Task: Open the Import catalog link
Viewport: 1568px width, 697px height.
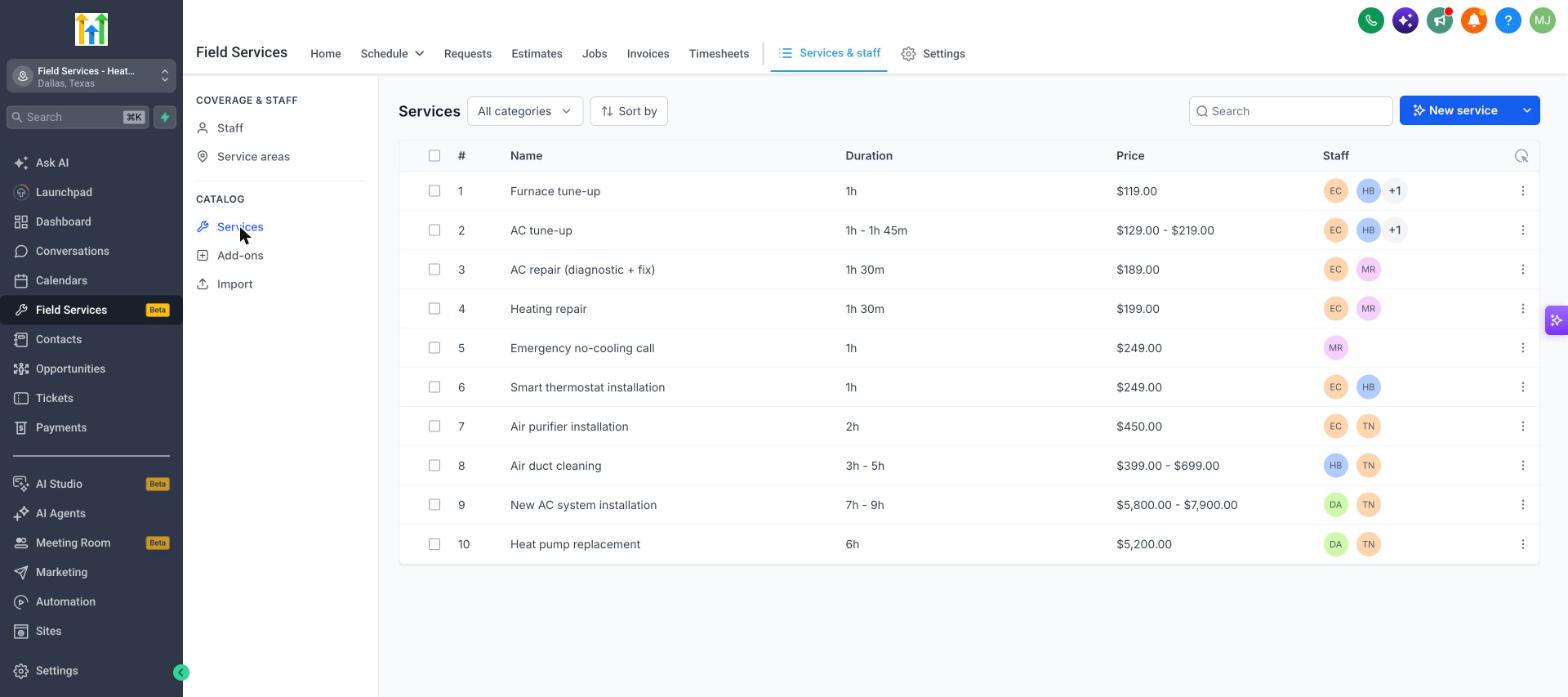Action: (235, 285)
